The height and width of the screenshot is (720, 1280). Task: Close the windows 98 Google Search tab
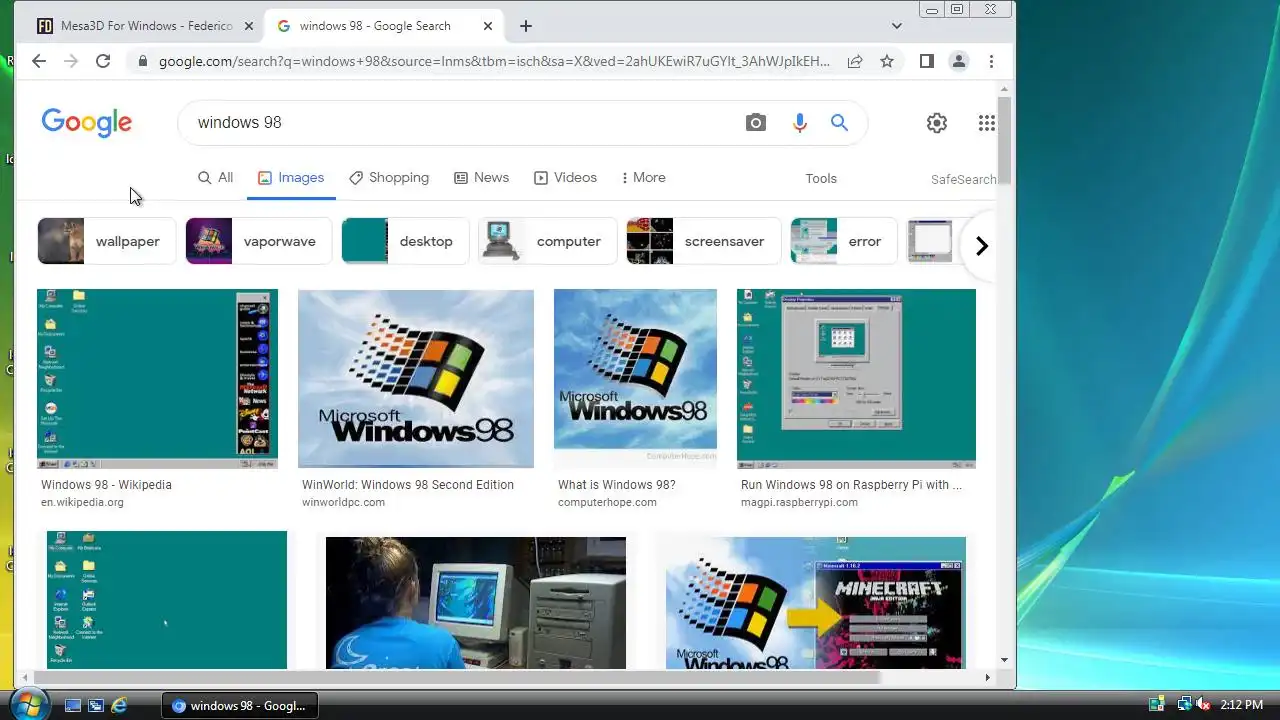pos(488,26)
